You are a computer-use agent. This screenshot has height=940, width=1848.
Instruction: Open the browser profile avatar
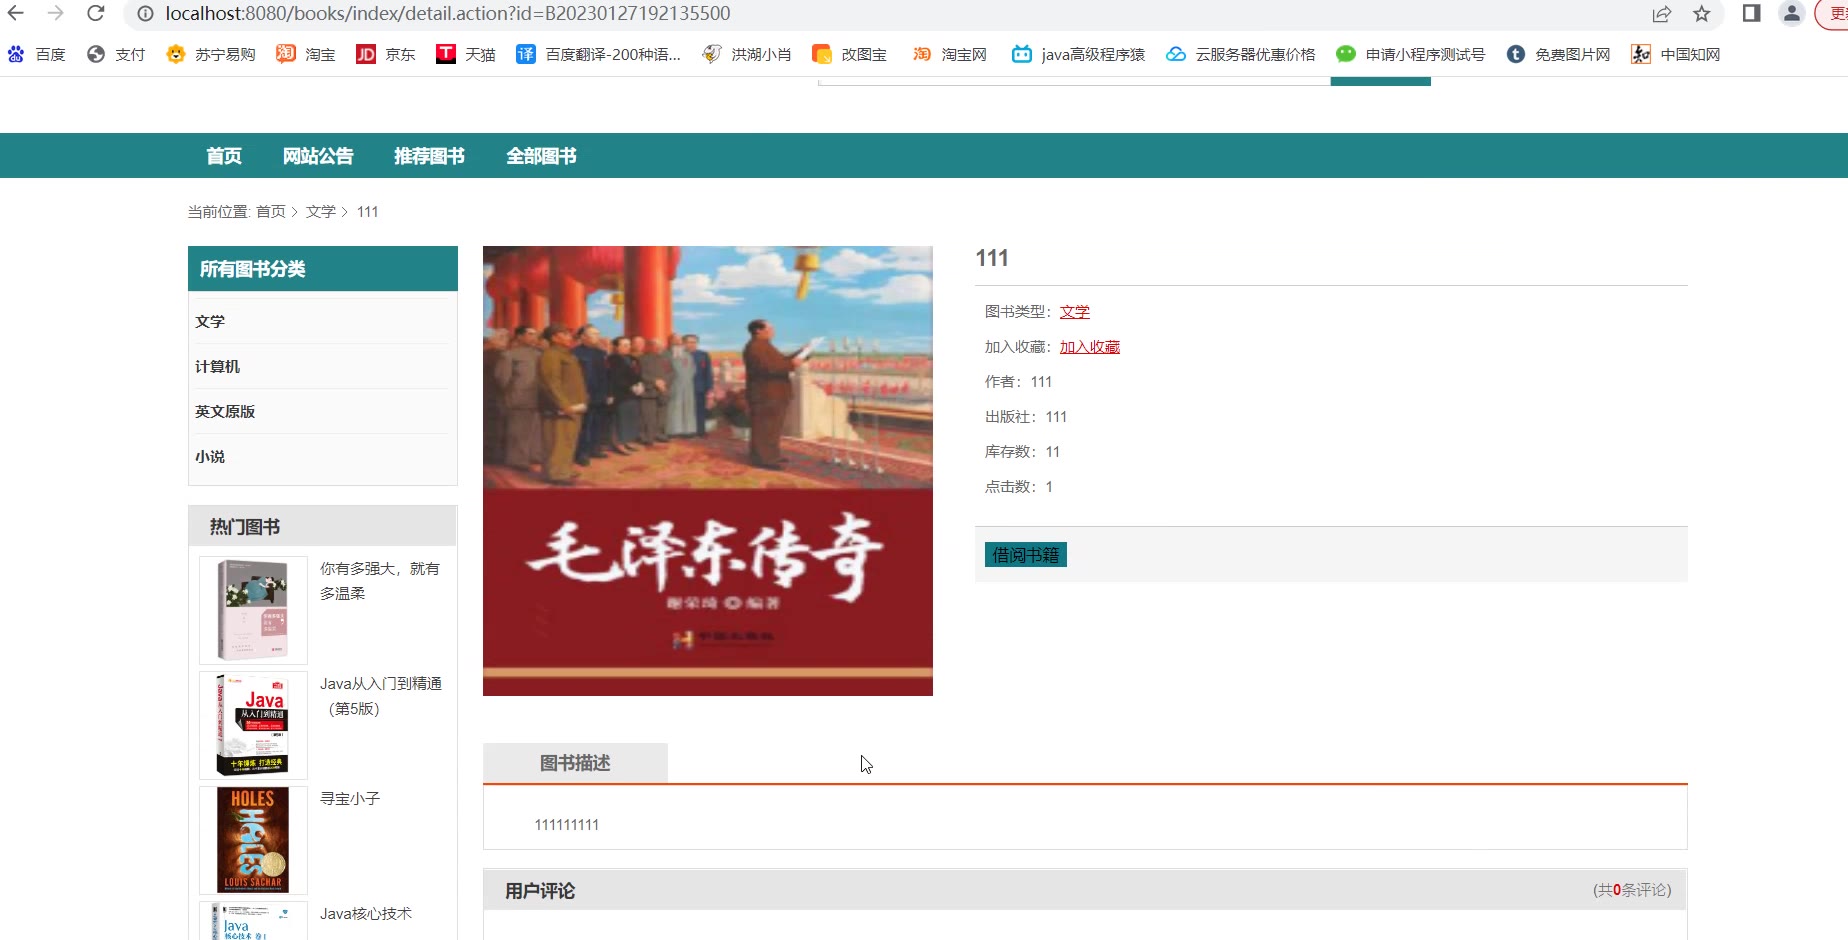1792,13
